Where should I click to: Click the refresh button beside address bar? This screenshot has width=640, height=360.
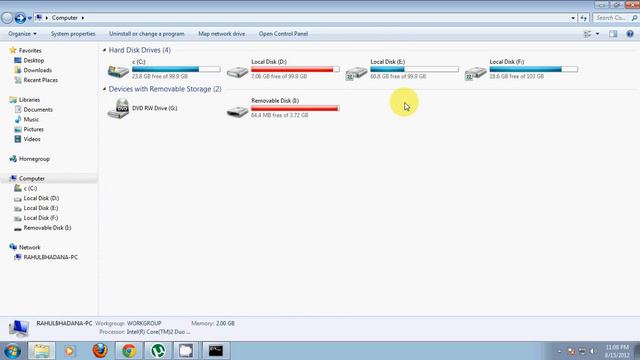(583, 18)
